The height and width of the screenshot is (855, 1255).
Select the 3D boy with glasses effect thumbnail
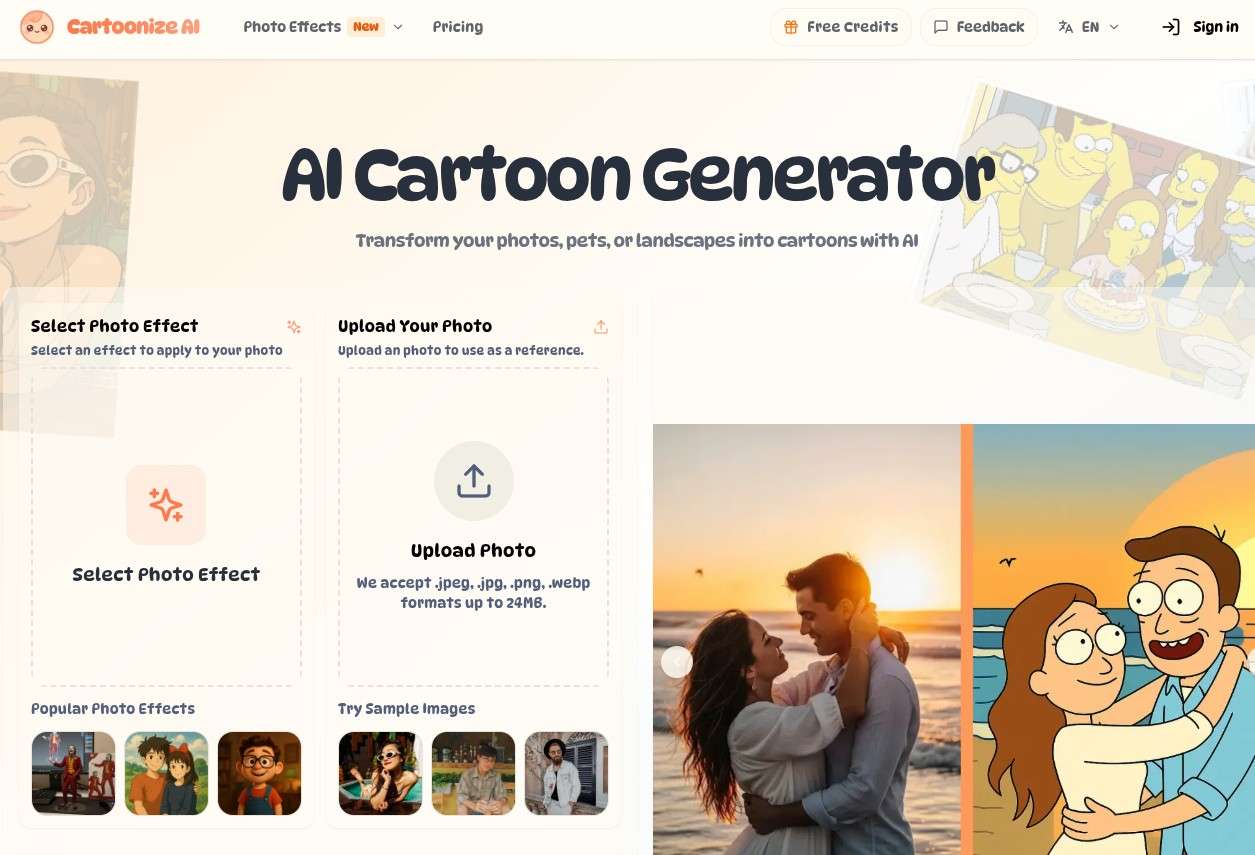tap(260, 773)
